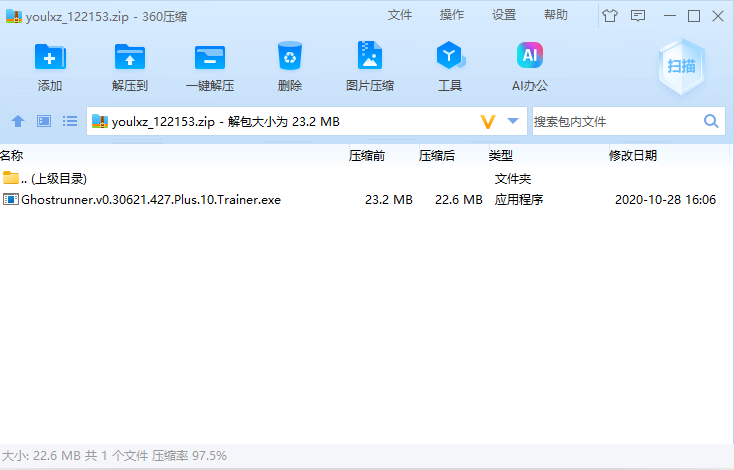The width and height of the screenshot is (734, 470).
Task: Close the 360压缩 window
Action: pos(718,16)
